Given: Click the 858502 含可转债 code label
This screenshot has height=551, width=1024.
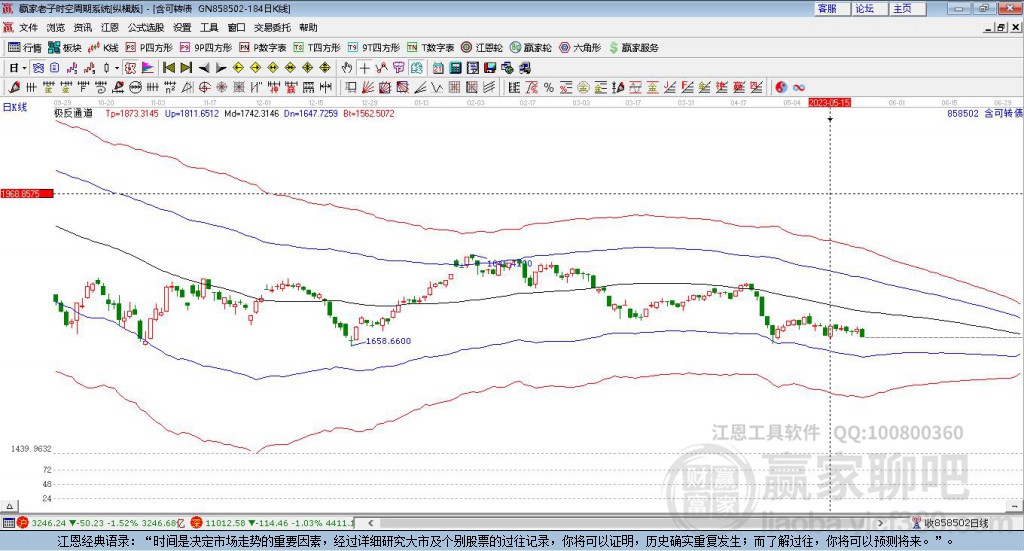Looking at the screenshot, I should (x=985, y=114).
